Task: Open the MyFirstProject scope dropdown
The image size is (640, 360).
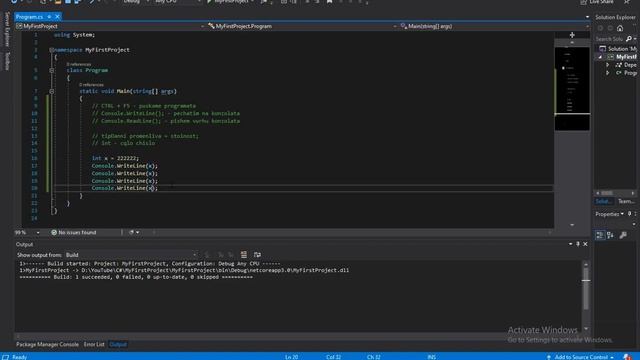Action: pyautogui.click(x=110, y=26)
